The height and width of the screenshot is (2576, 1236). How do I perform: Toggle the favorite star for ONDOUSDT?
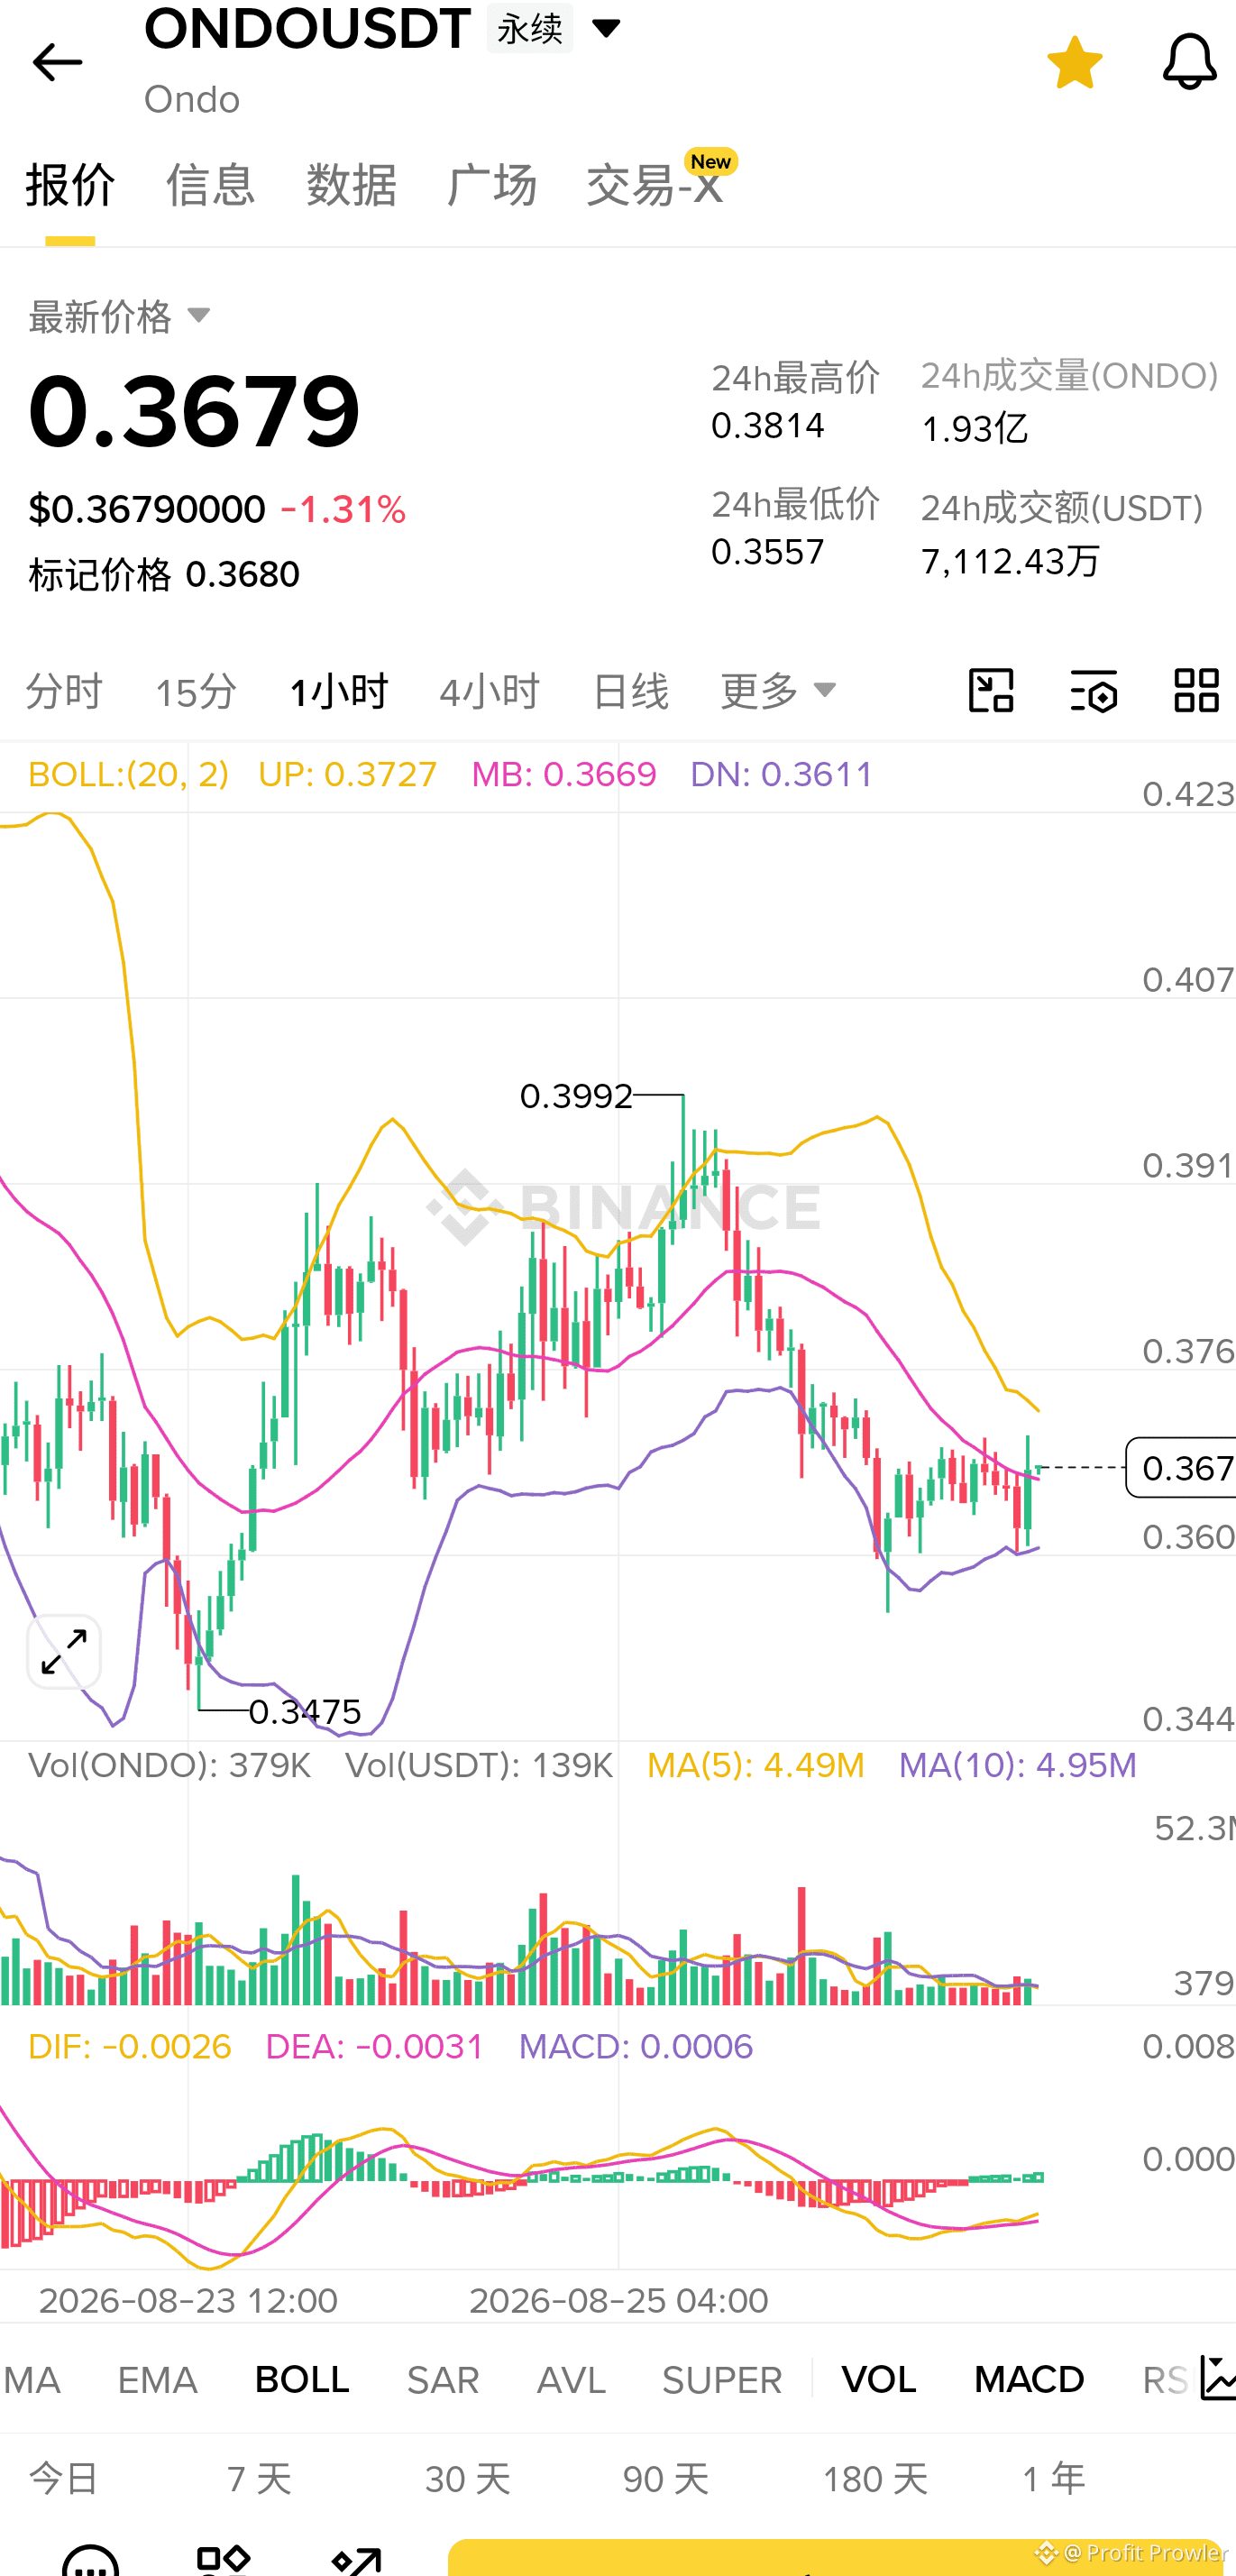click(x=1074, y=62)
